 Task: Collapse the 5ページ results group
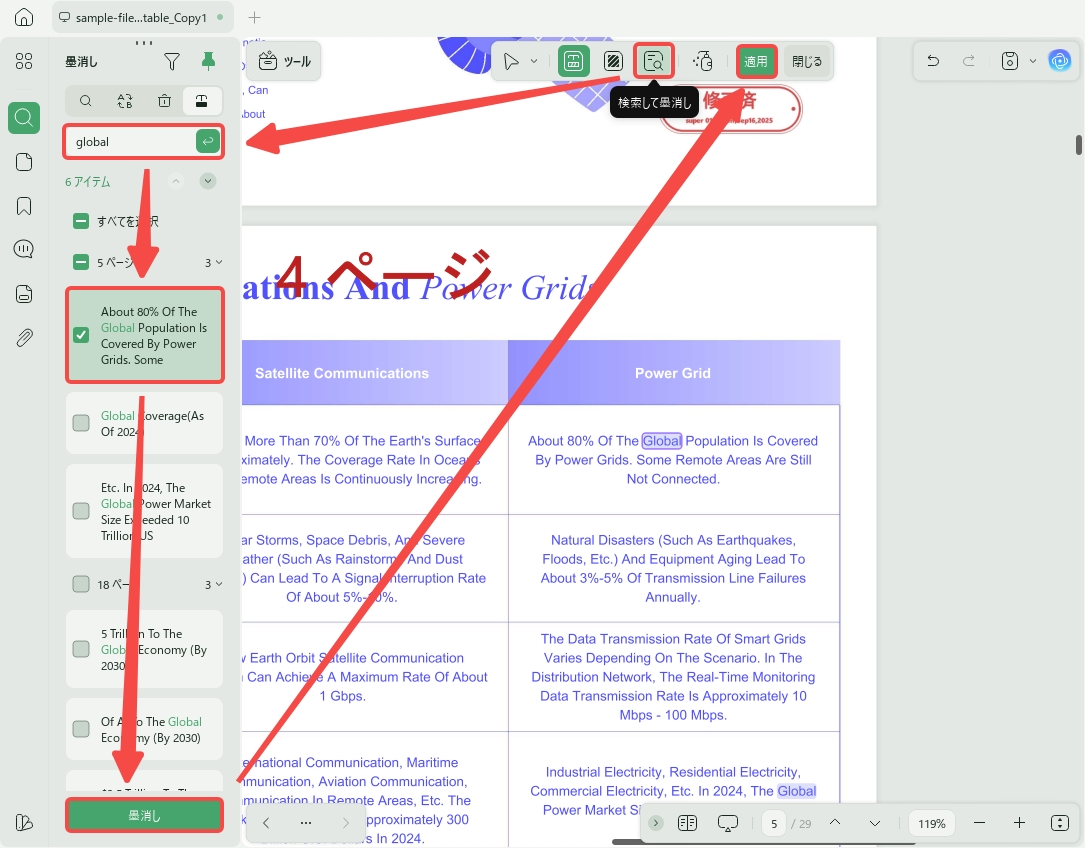pos(219,262)
